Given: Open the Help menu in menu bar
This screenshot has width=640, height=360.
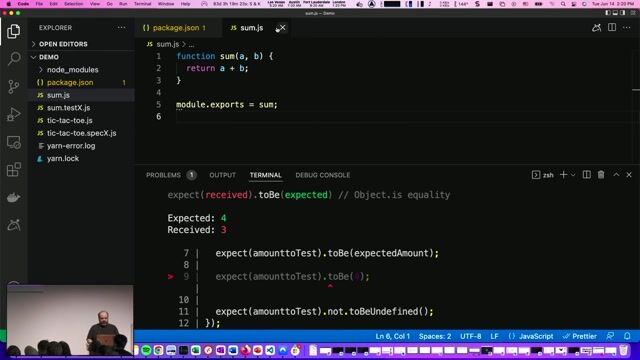Looking at the screenshot, I should (185, 4).
